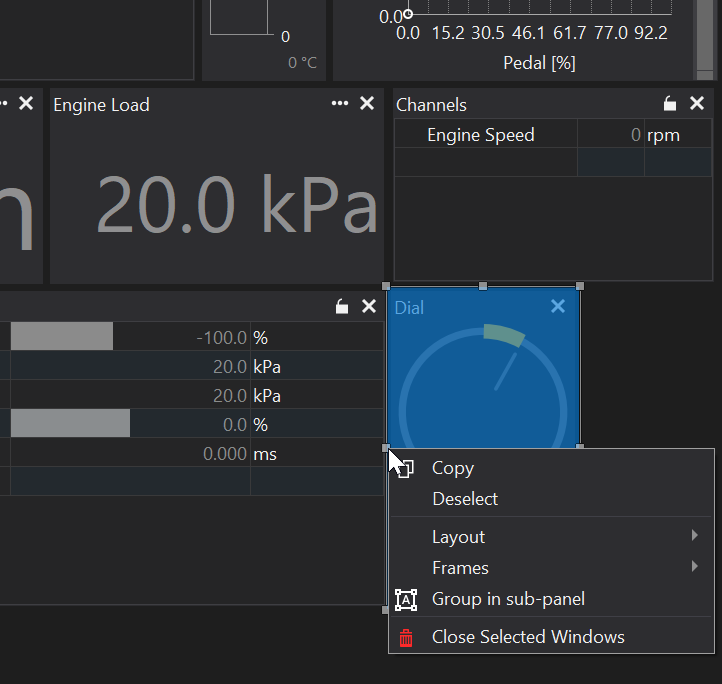
Task: Toggle the Channels panel lock icon
Action: click(670, 104)
